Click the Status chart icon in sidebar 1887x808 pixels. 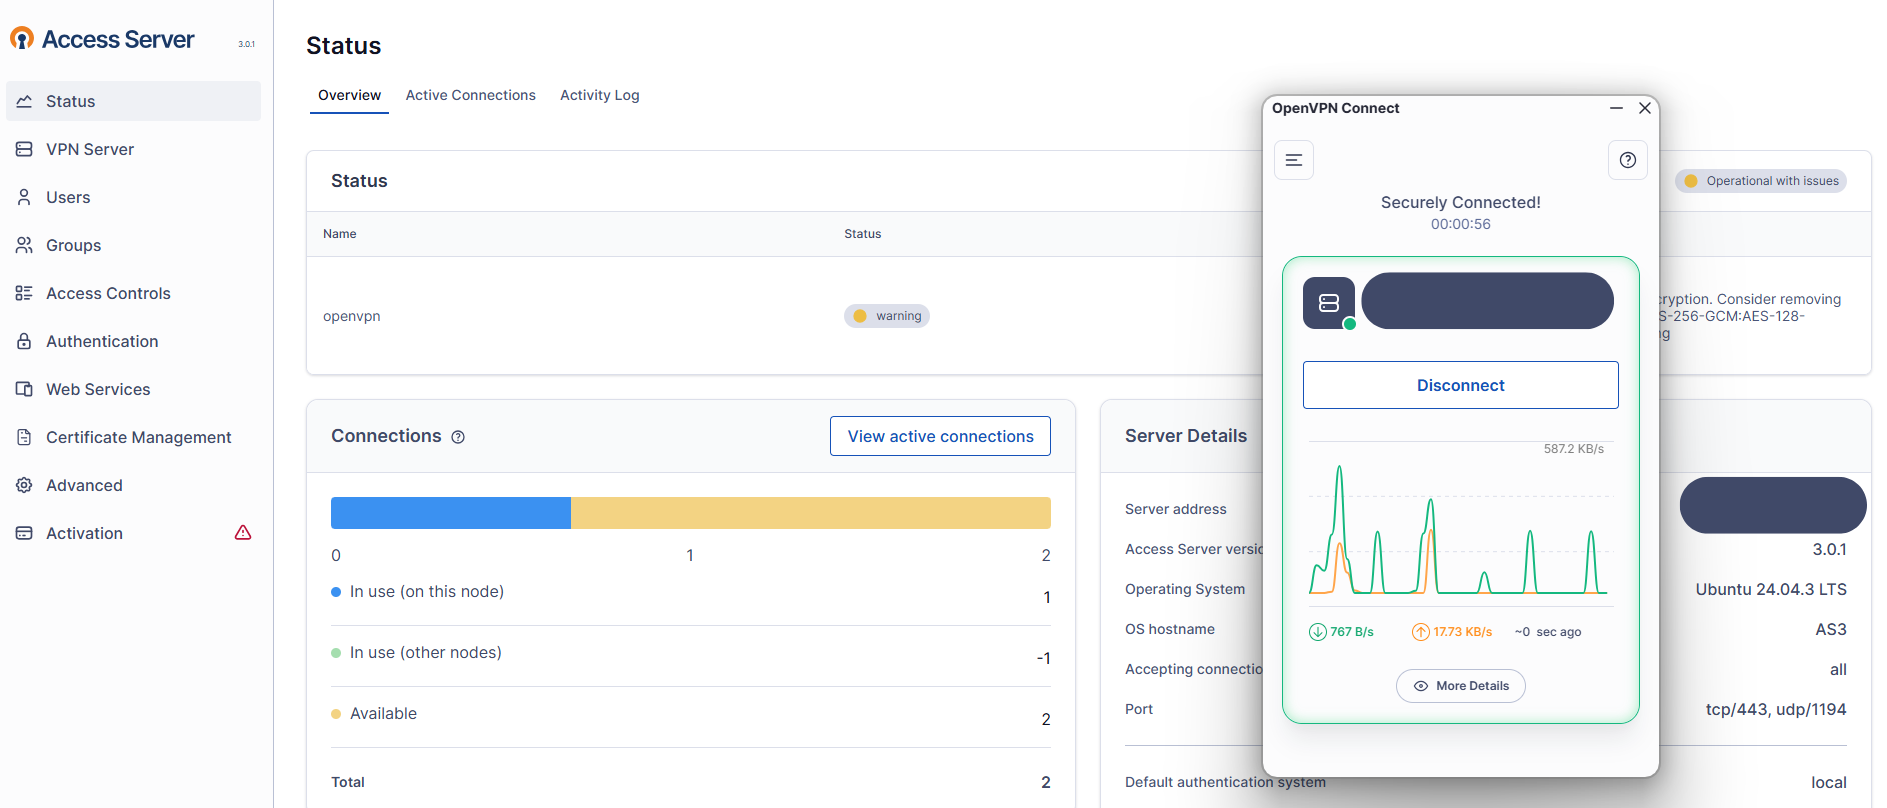24,101
